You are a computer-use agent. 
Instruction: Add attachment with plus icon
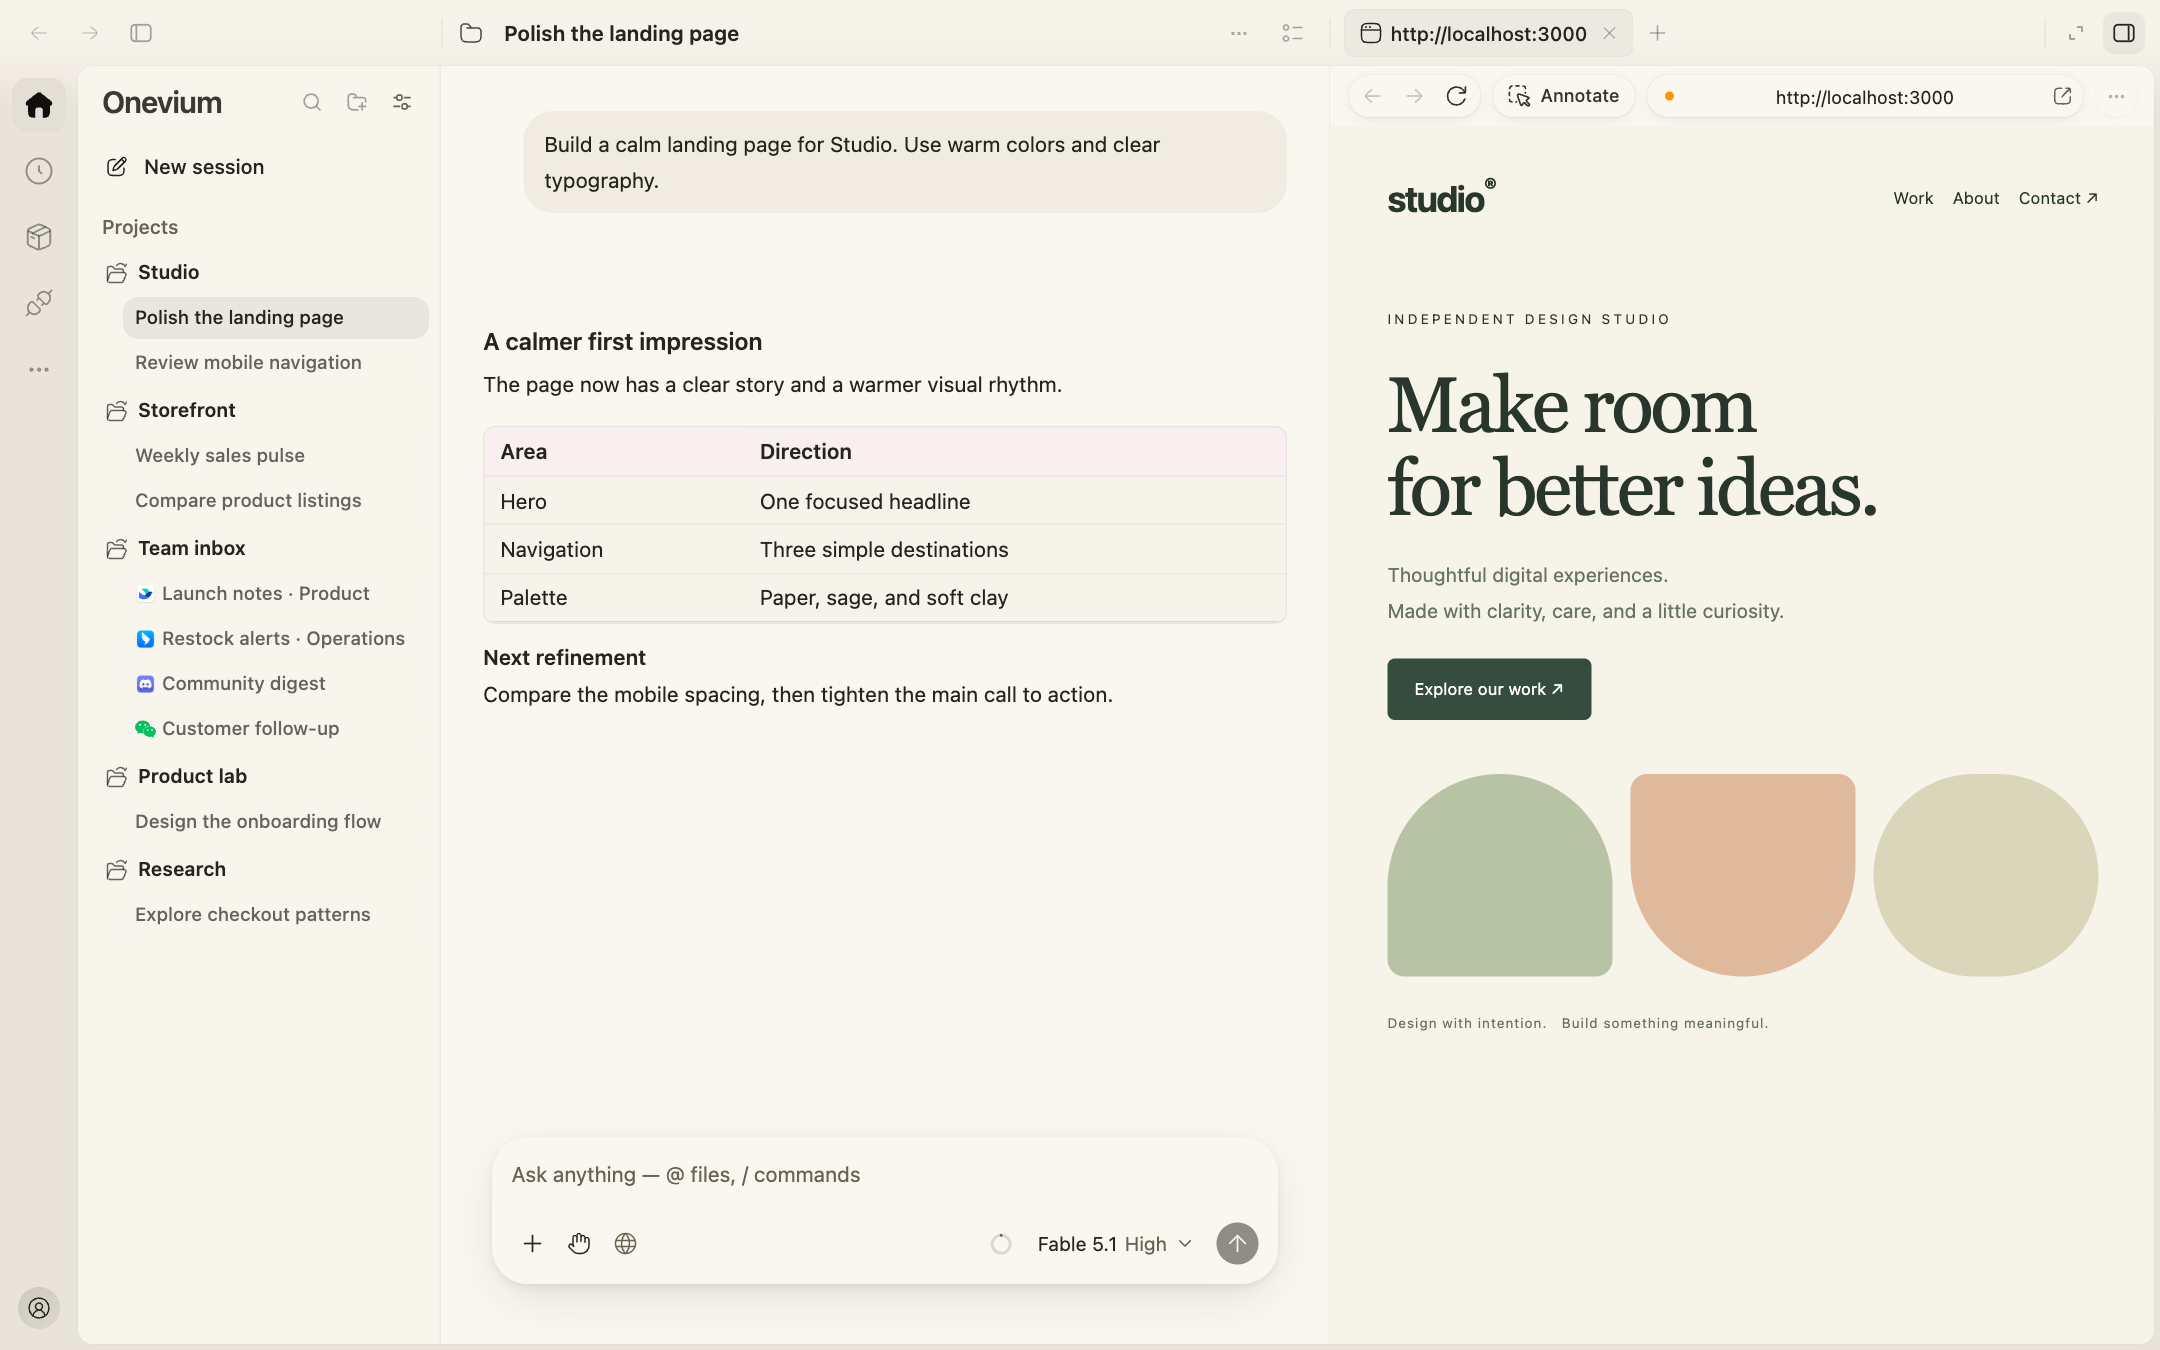tap(532, 1243)
